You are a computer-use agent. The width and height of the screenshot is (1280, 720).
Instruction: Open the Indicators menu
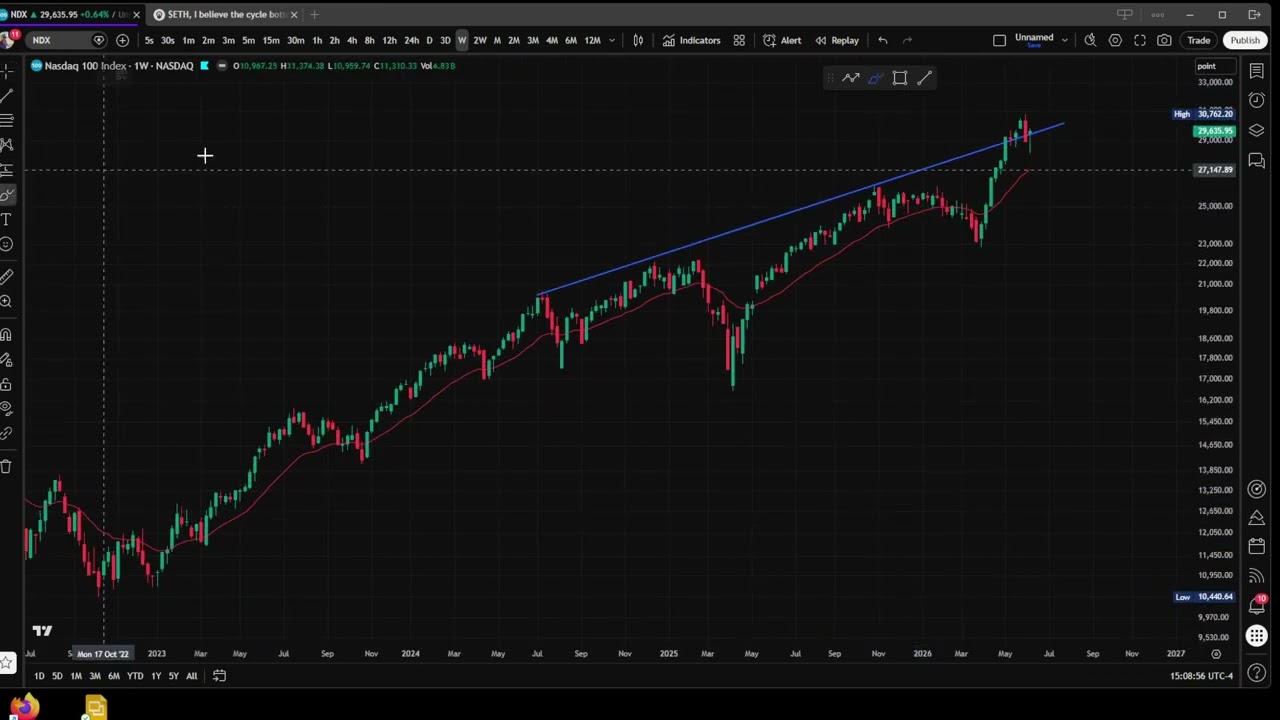tap(691, 40)
